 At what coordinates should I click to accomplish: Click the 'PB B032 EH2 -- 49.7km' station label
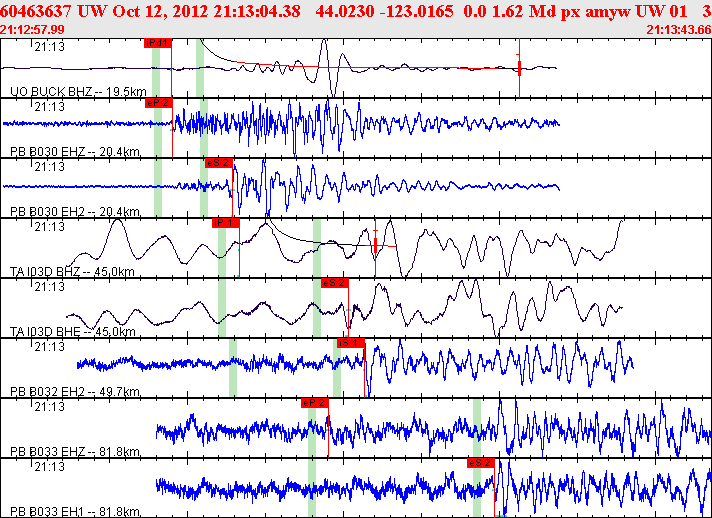point(75,391)
